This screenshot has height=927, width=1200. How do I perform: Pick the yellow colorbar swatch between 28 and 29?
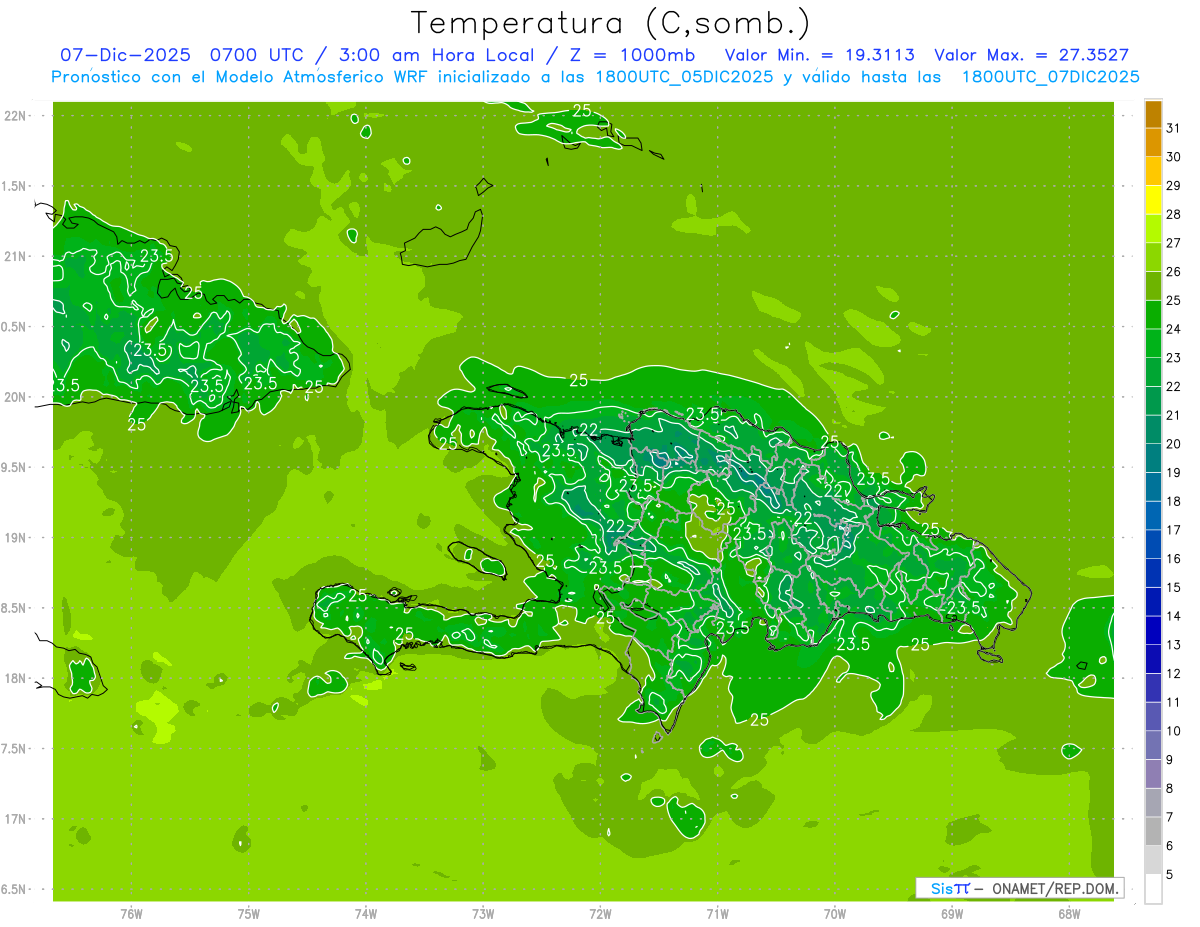pyautogui.click(x=1153, y=200)
